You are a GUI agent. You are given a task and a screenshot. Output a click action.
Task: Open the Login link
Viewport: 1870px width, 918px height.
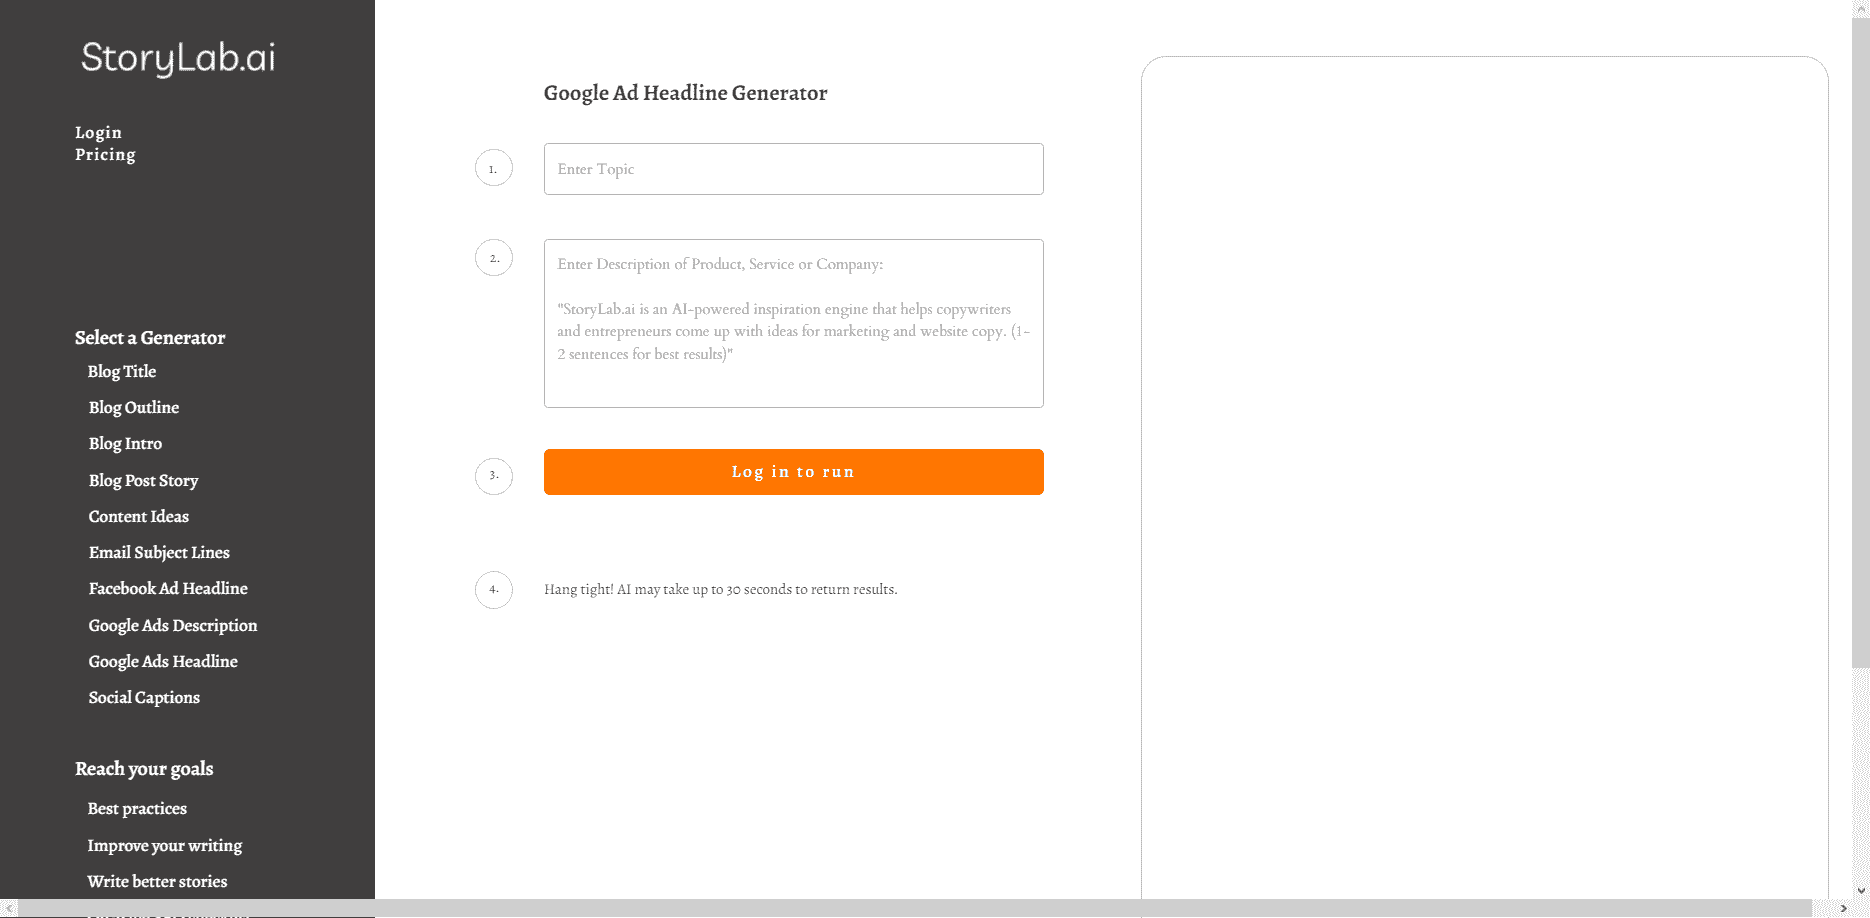98,132
